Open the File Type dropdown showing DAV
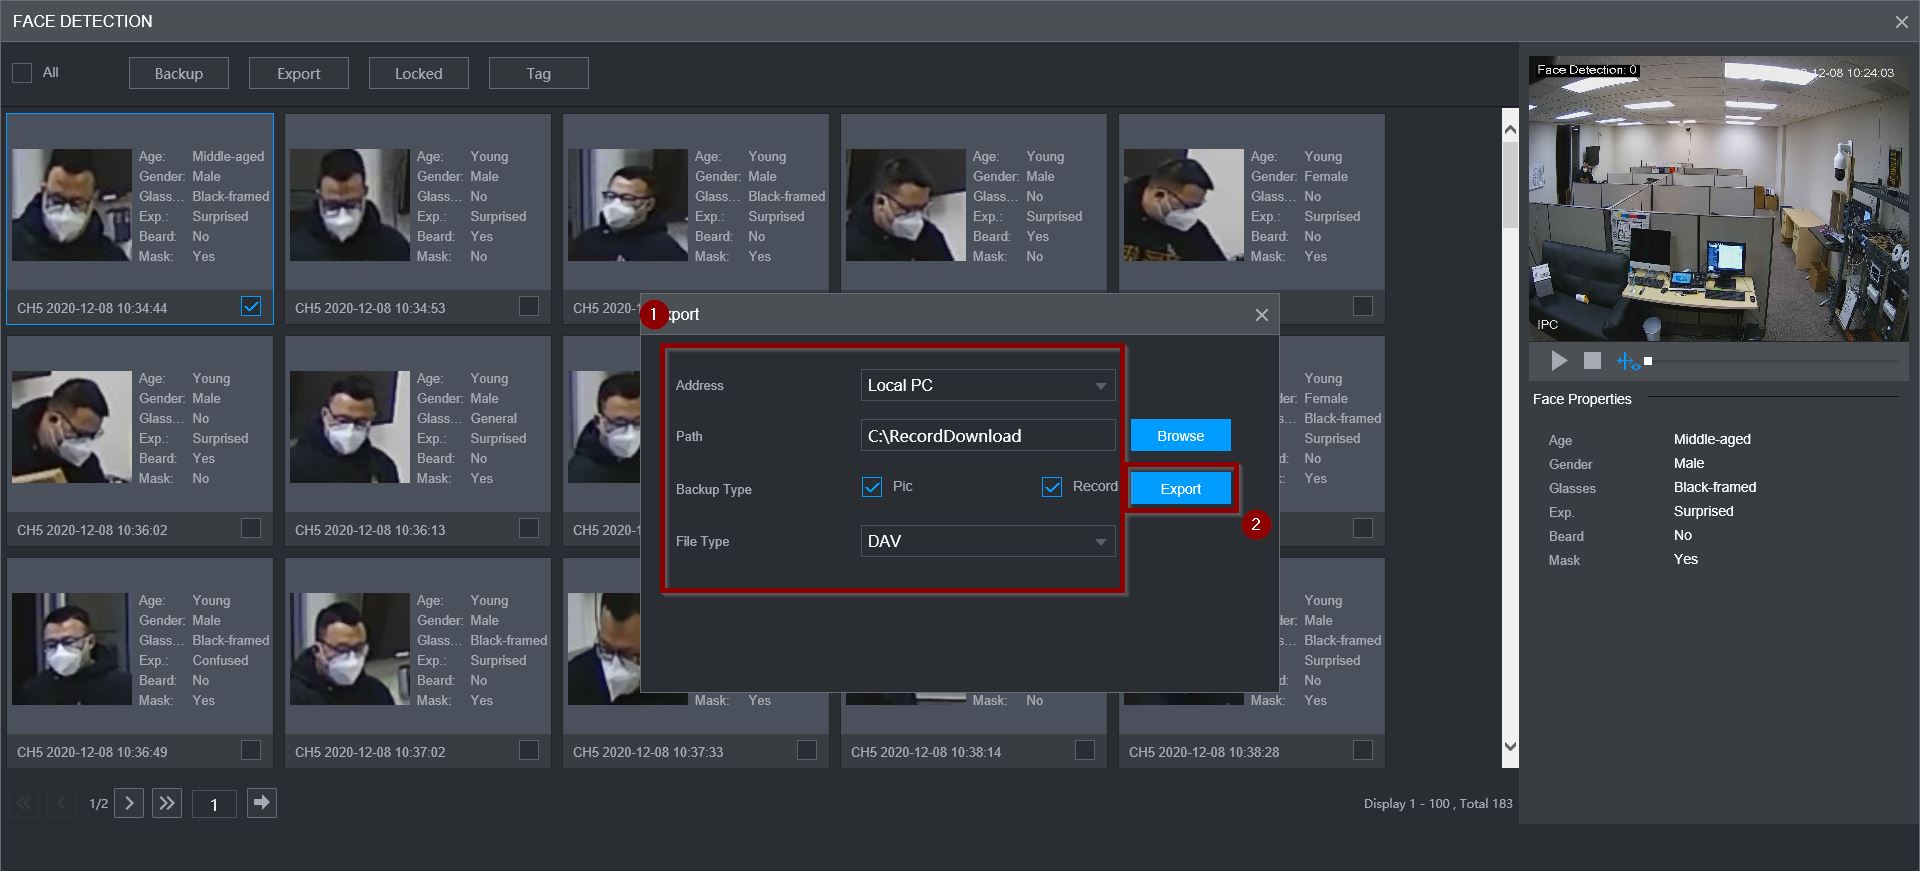 click(x=988, y=541)
